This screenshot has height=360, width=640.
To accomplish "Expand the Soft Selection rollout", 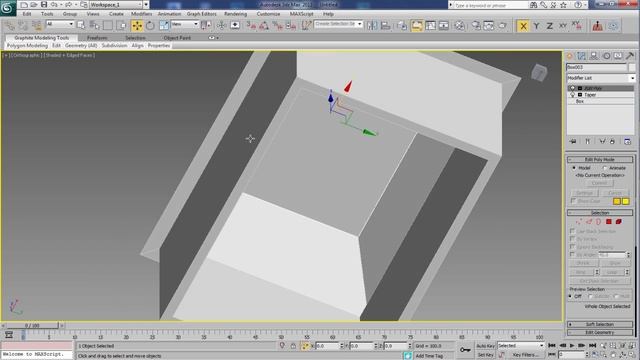I will (x=600, y=324).
